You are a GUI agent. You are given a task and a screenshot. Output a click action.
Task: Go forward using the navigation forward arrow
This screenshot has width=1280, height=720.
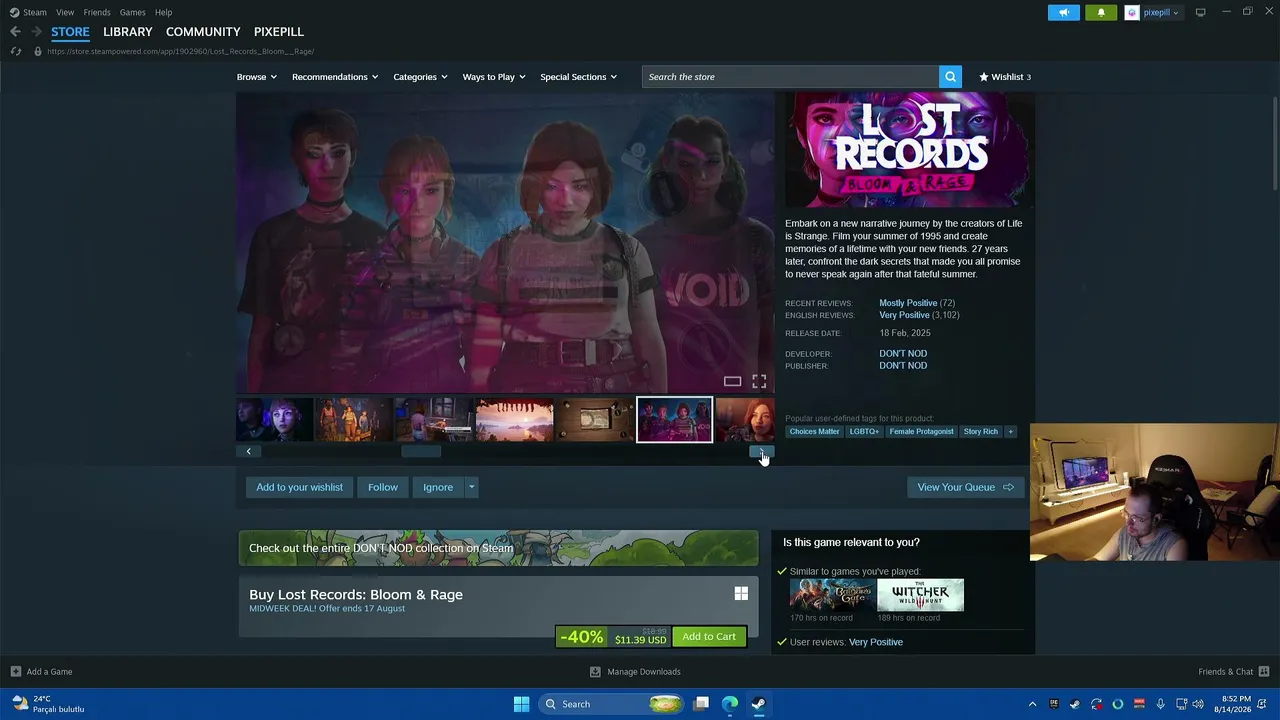click(x=37, y=32)
